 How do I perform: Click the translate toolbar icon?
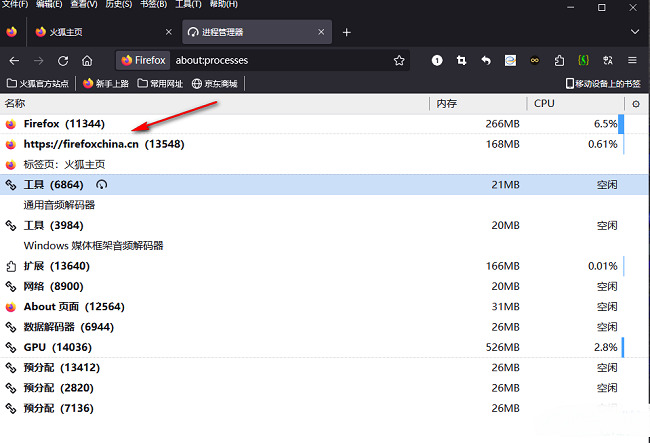click(608, 61)
